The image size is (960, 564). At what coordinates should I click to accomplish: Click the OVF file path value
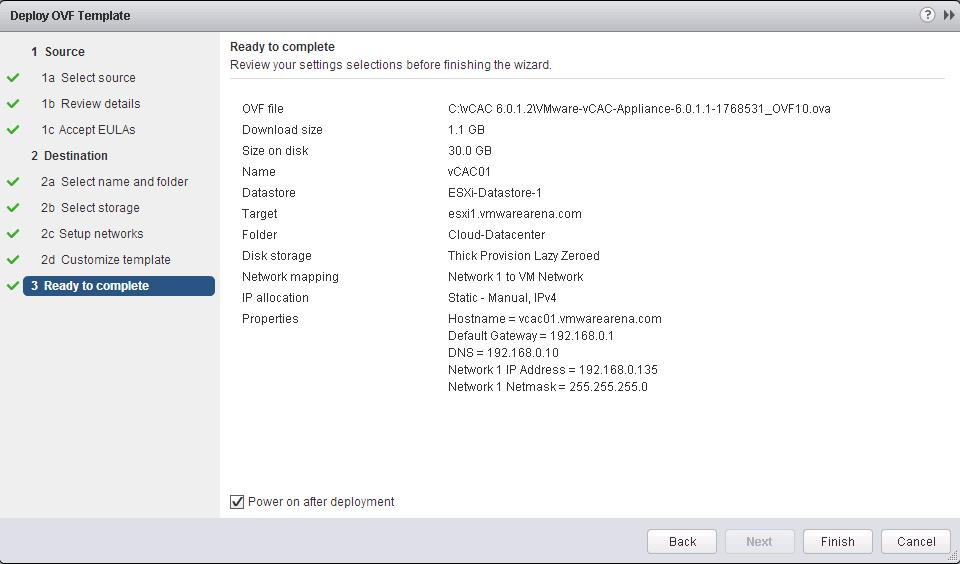[639, 109]
